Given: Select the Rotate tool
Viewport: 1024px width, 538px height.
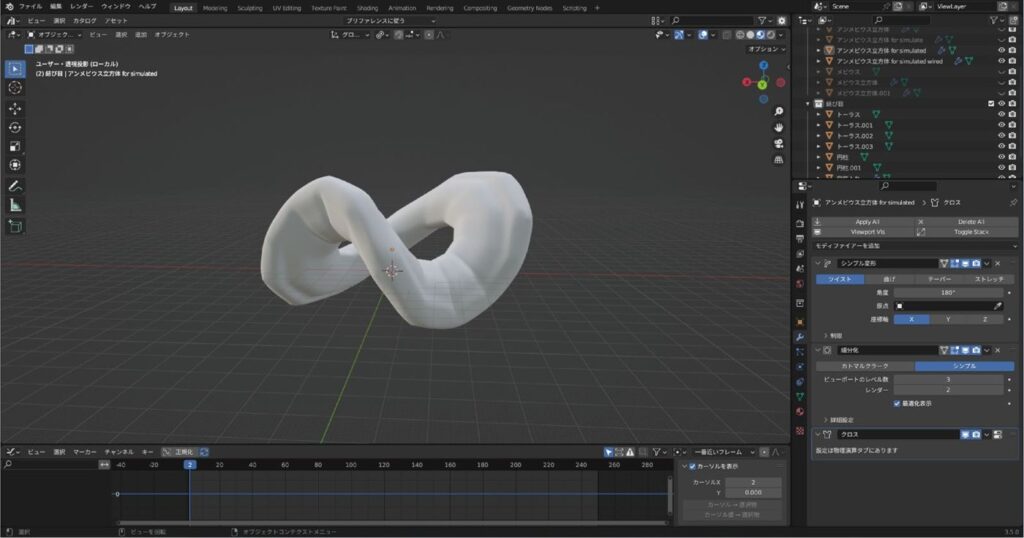Looking at the screenshot, I should click(15, 127).
